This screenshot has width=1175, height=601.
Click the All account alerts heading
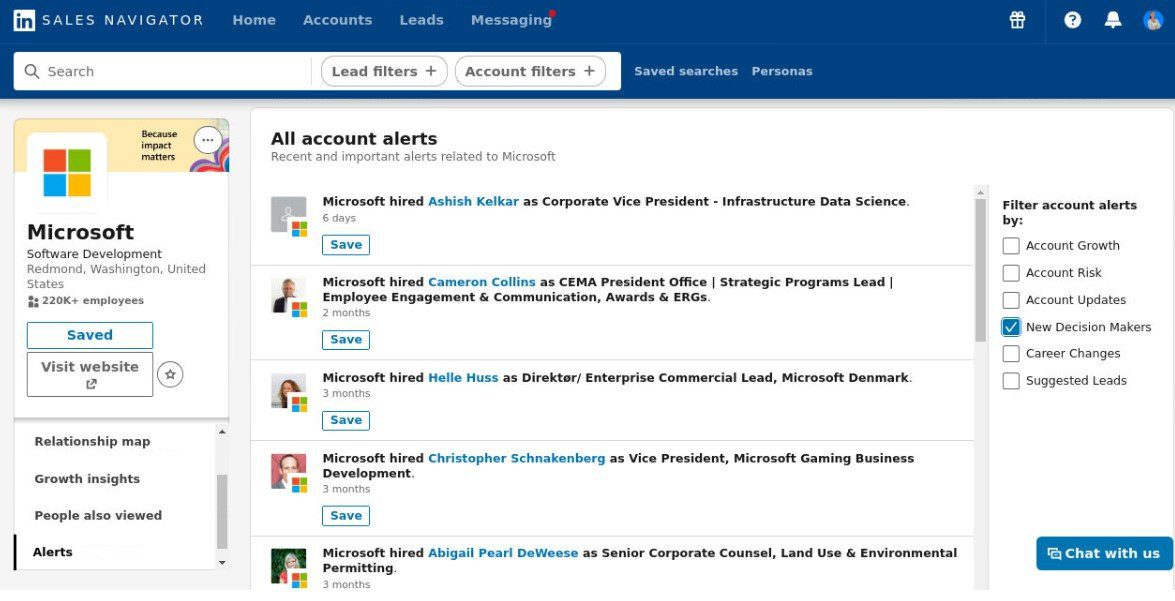pos(354,139)
